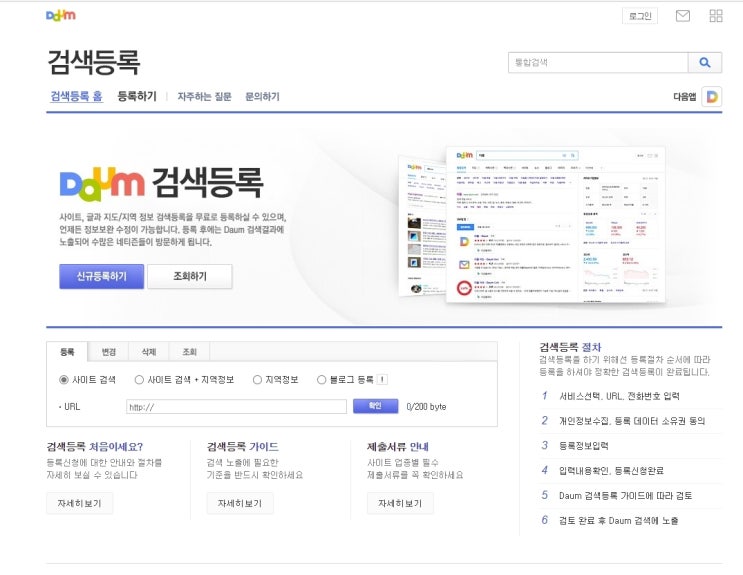The width and height of the screenshot is (743, 575).
Task: Click step 2 개인정보수집, 등록 데이터 소유권 동의
Action: (630, 421)
